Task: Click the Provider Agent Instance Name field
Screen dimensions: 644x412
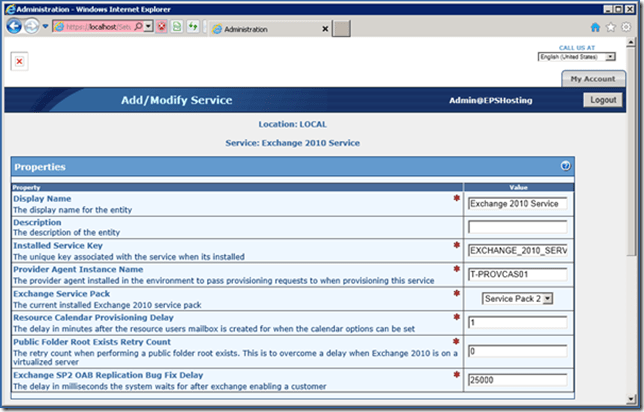Action: coord(517,275)
